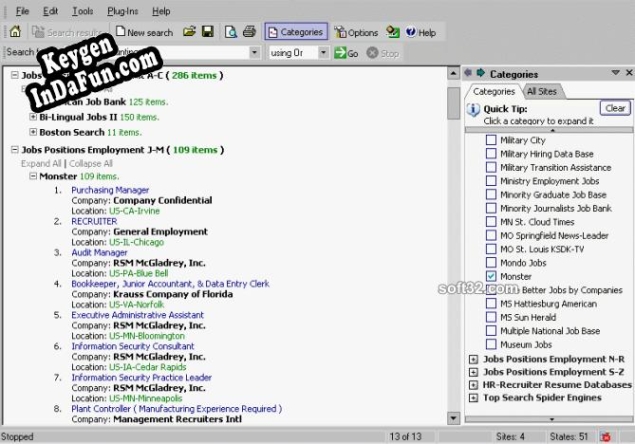Open the Audit Manager job link
635x444 pixels.
pos(99,252)
